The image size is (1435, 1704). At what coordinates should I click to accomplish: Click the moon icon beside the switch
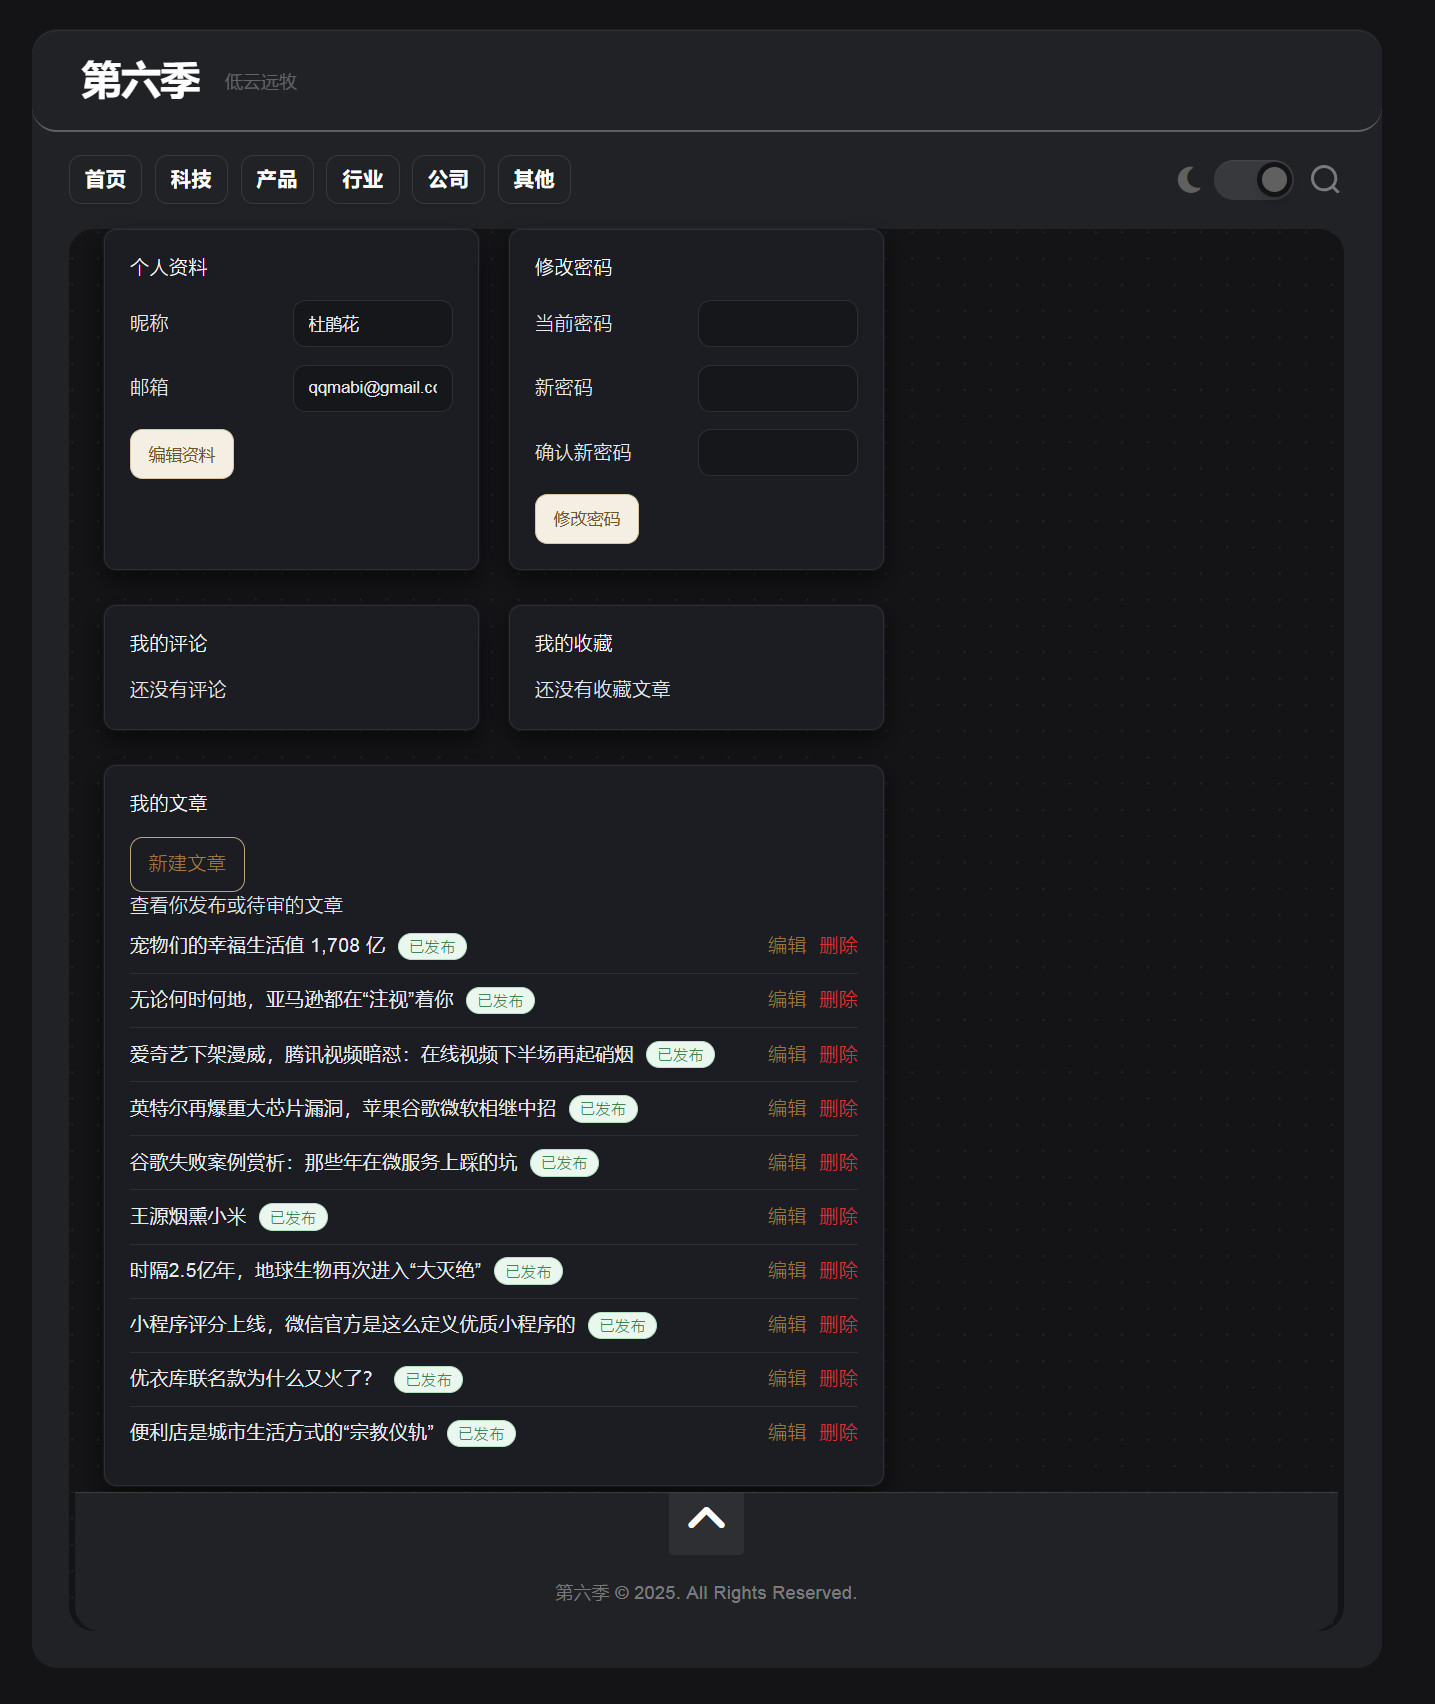coord(1189,180)
